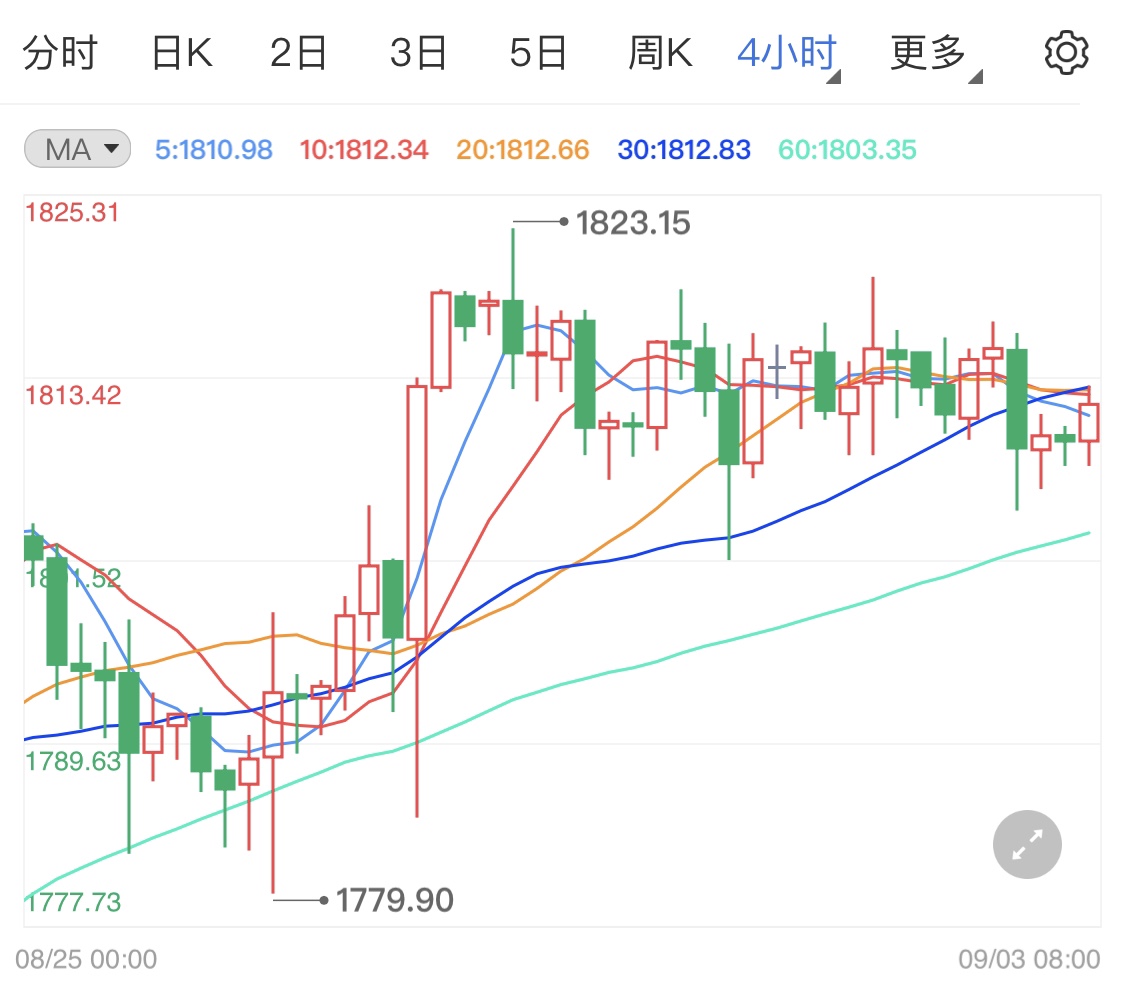Click the 1777.73 axis price label

73,902
